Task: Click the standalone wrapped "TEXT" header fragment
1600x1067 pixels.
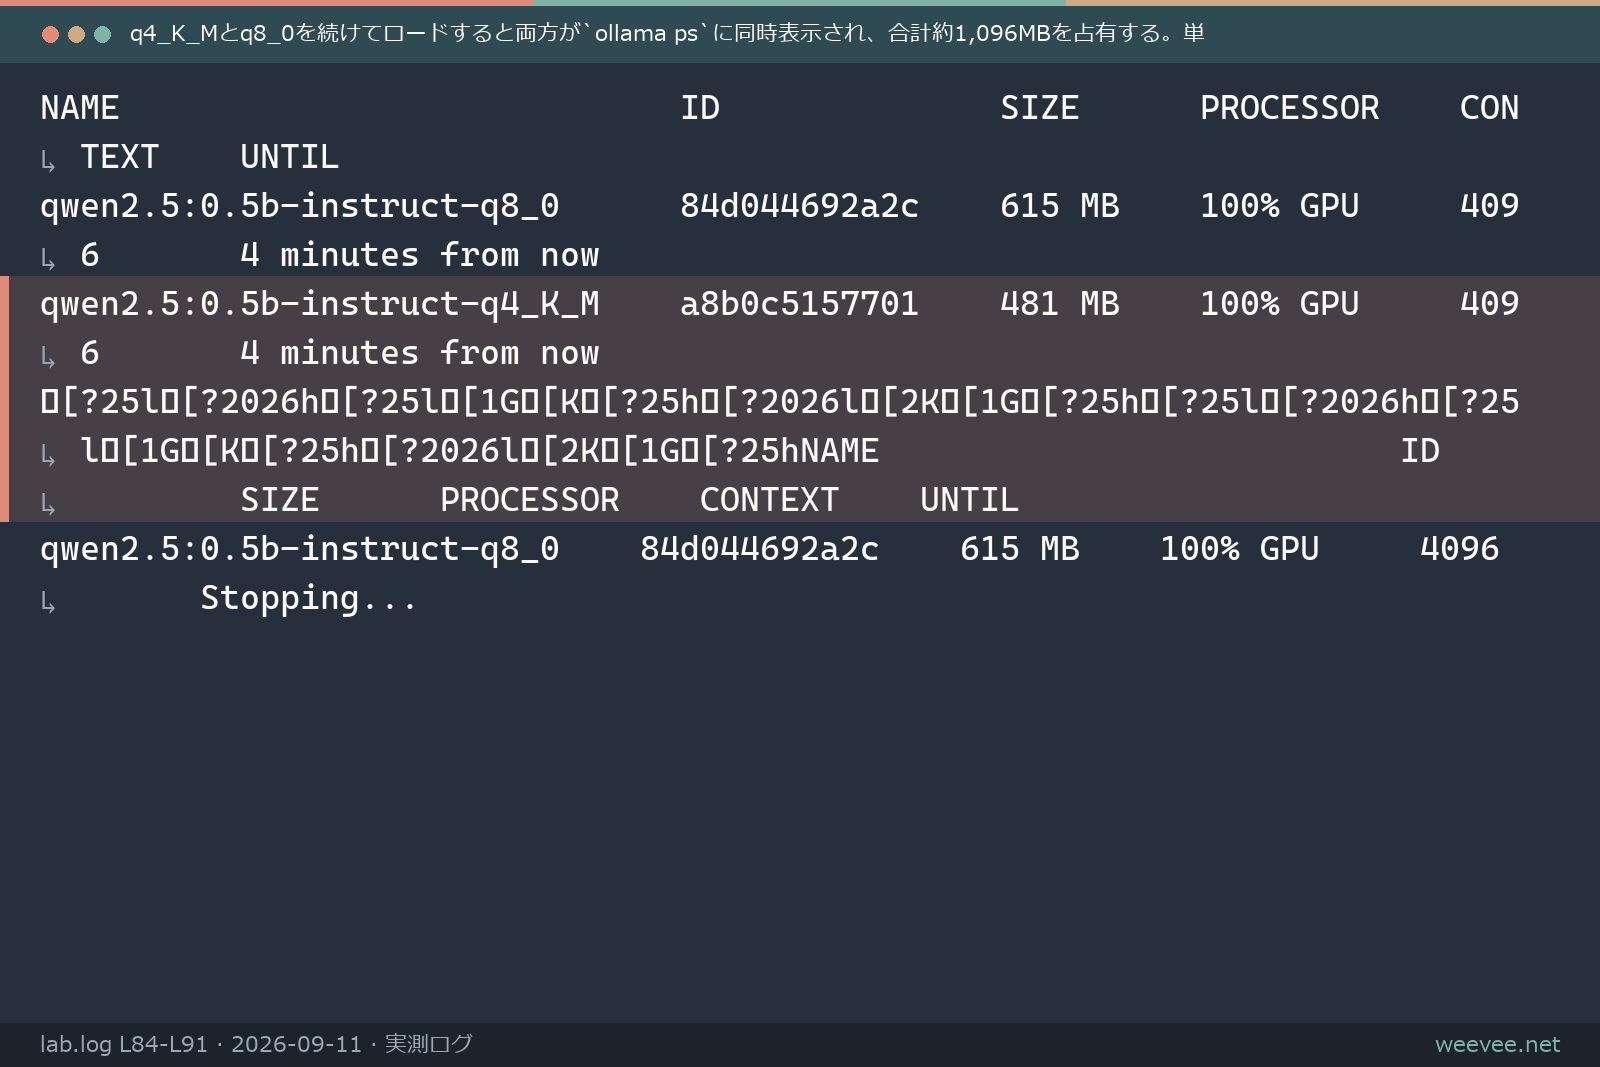Action: [x=119, y=157]
